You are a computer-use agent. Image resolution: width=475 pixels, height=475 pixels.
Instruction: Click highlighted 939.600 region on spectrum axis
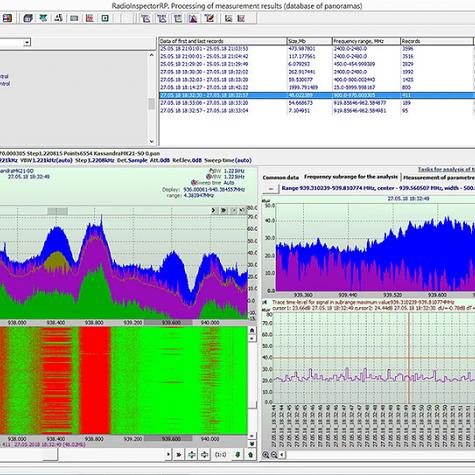pyautogui.click(x=168, y=323)
